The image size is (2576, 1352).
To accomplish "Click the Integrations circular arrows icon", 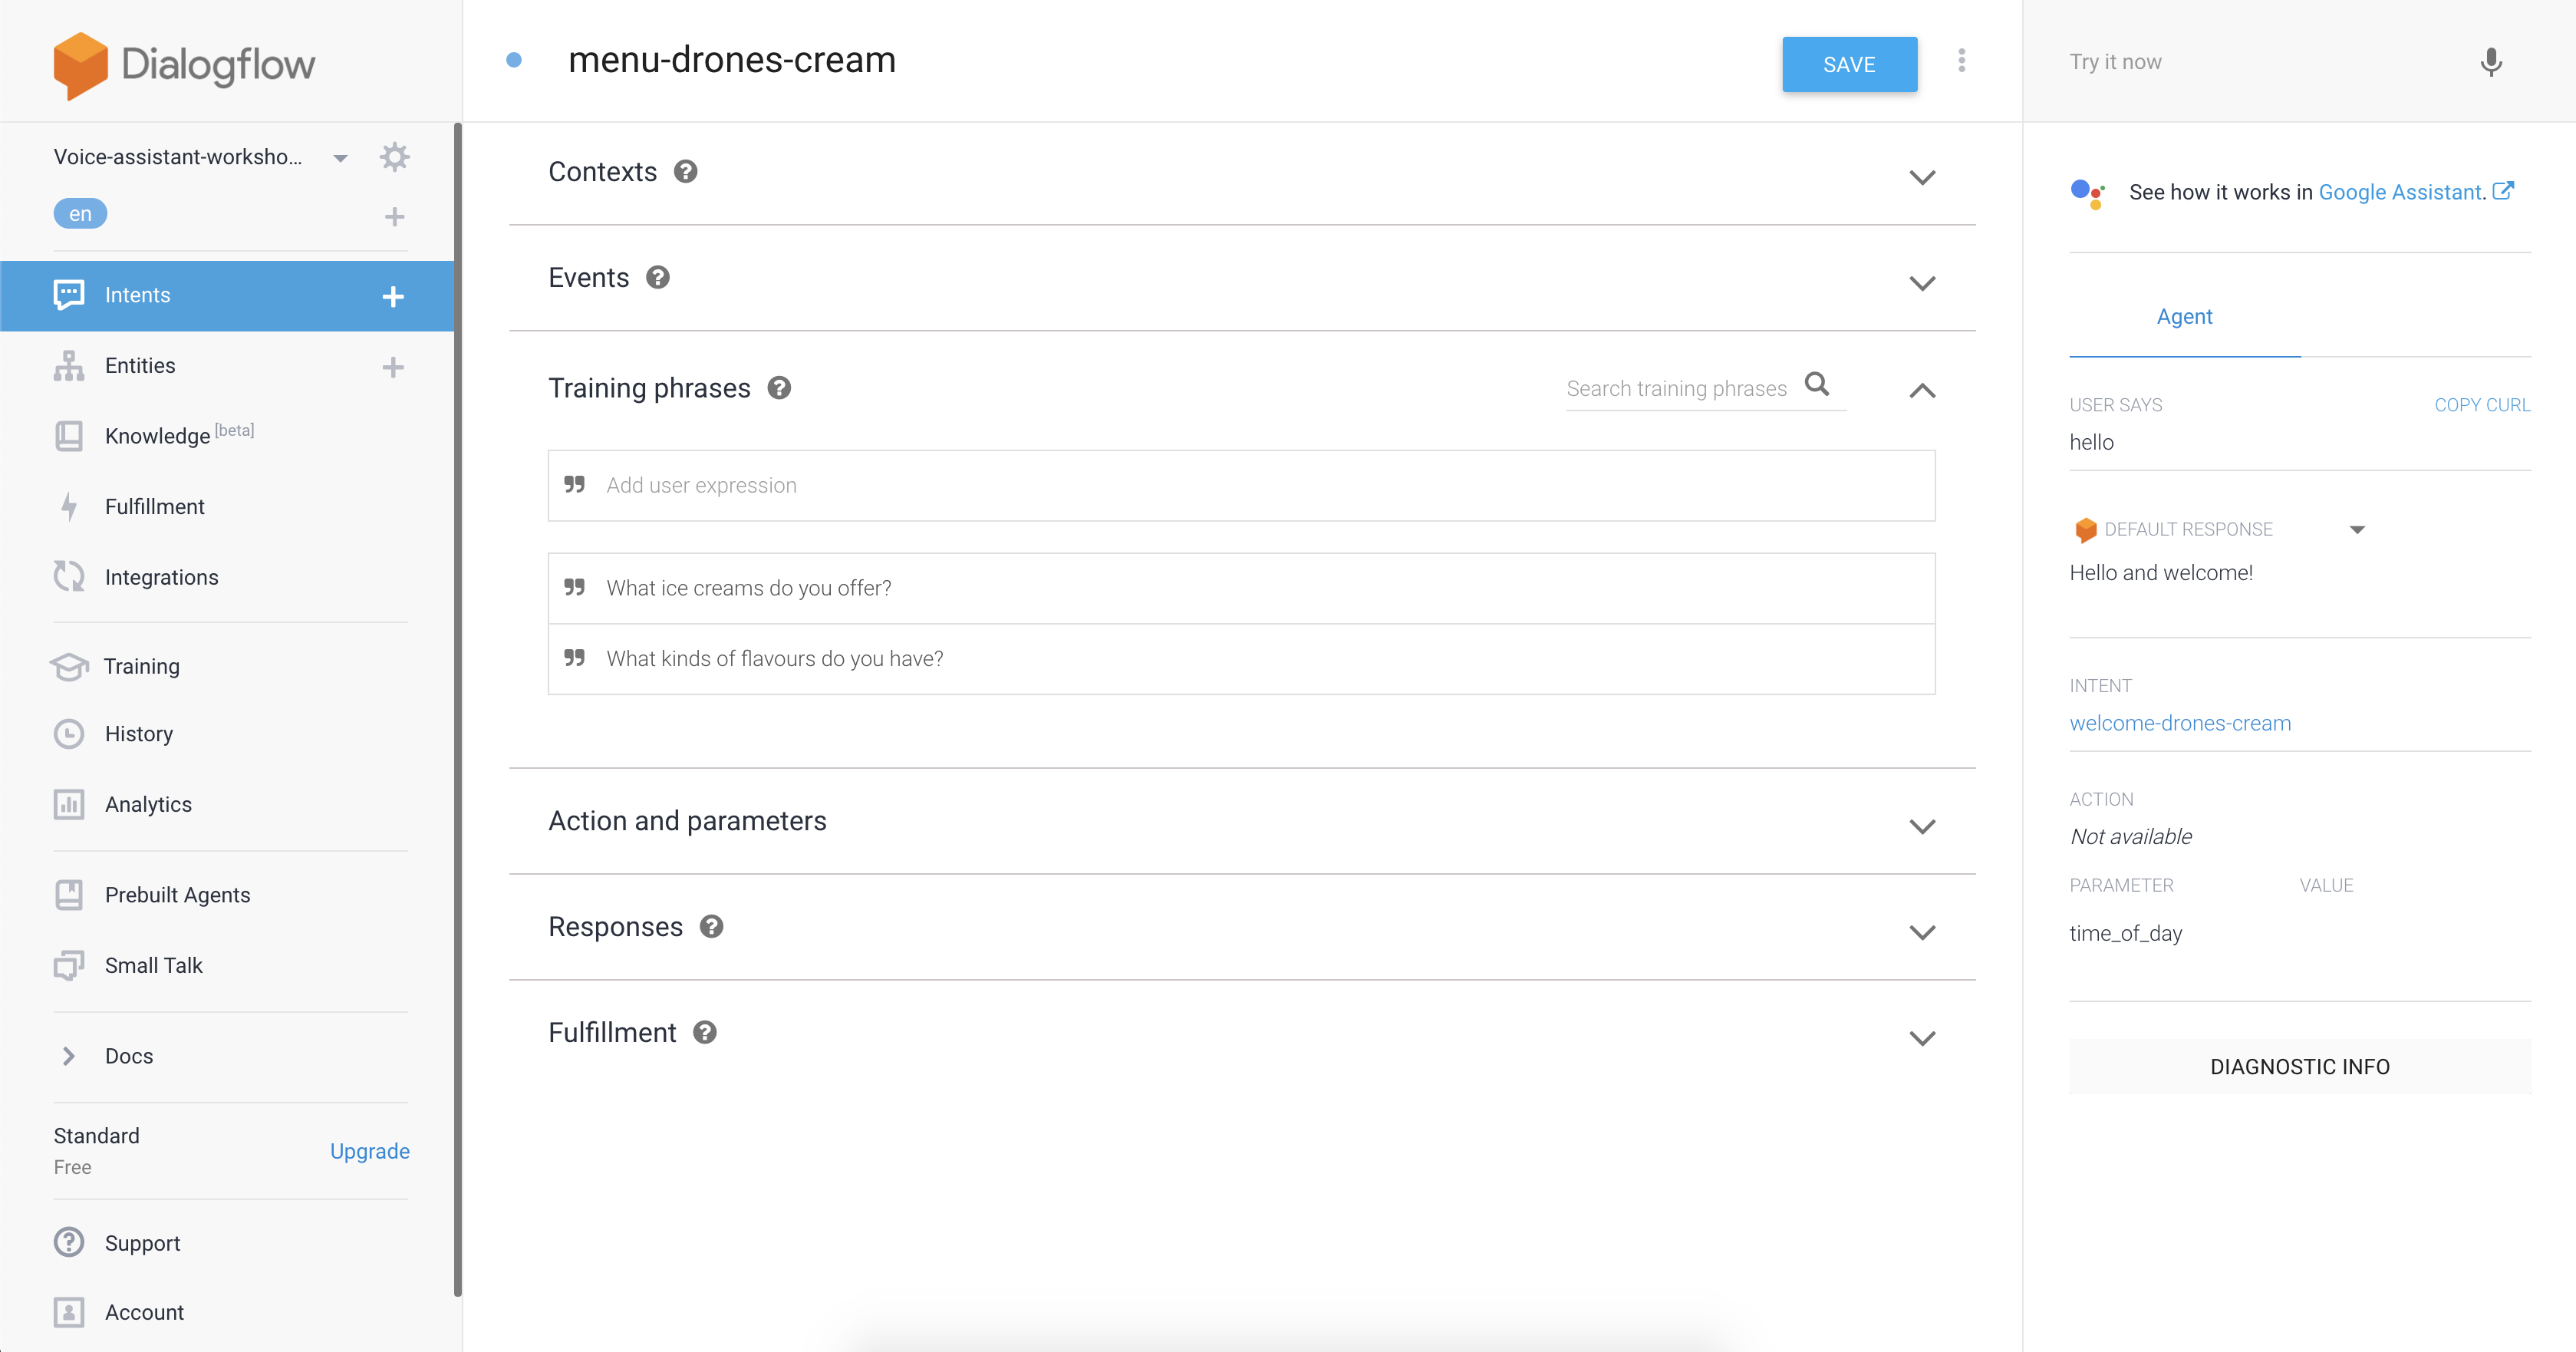I will (x=69, y=576).
